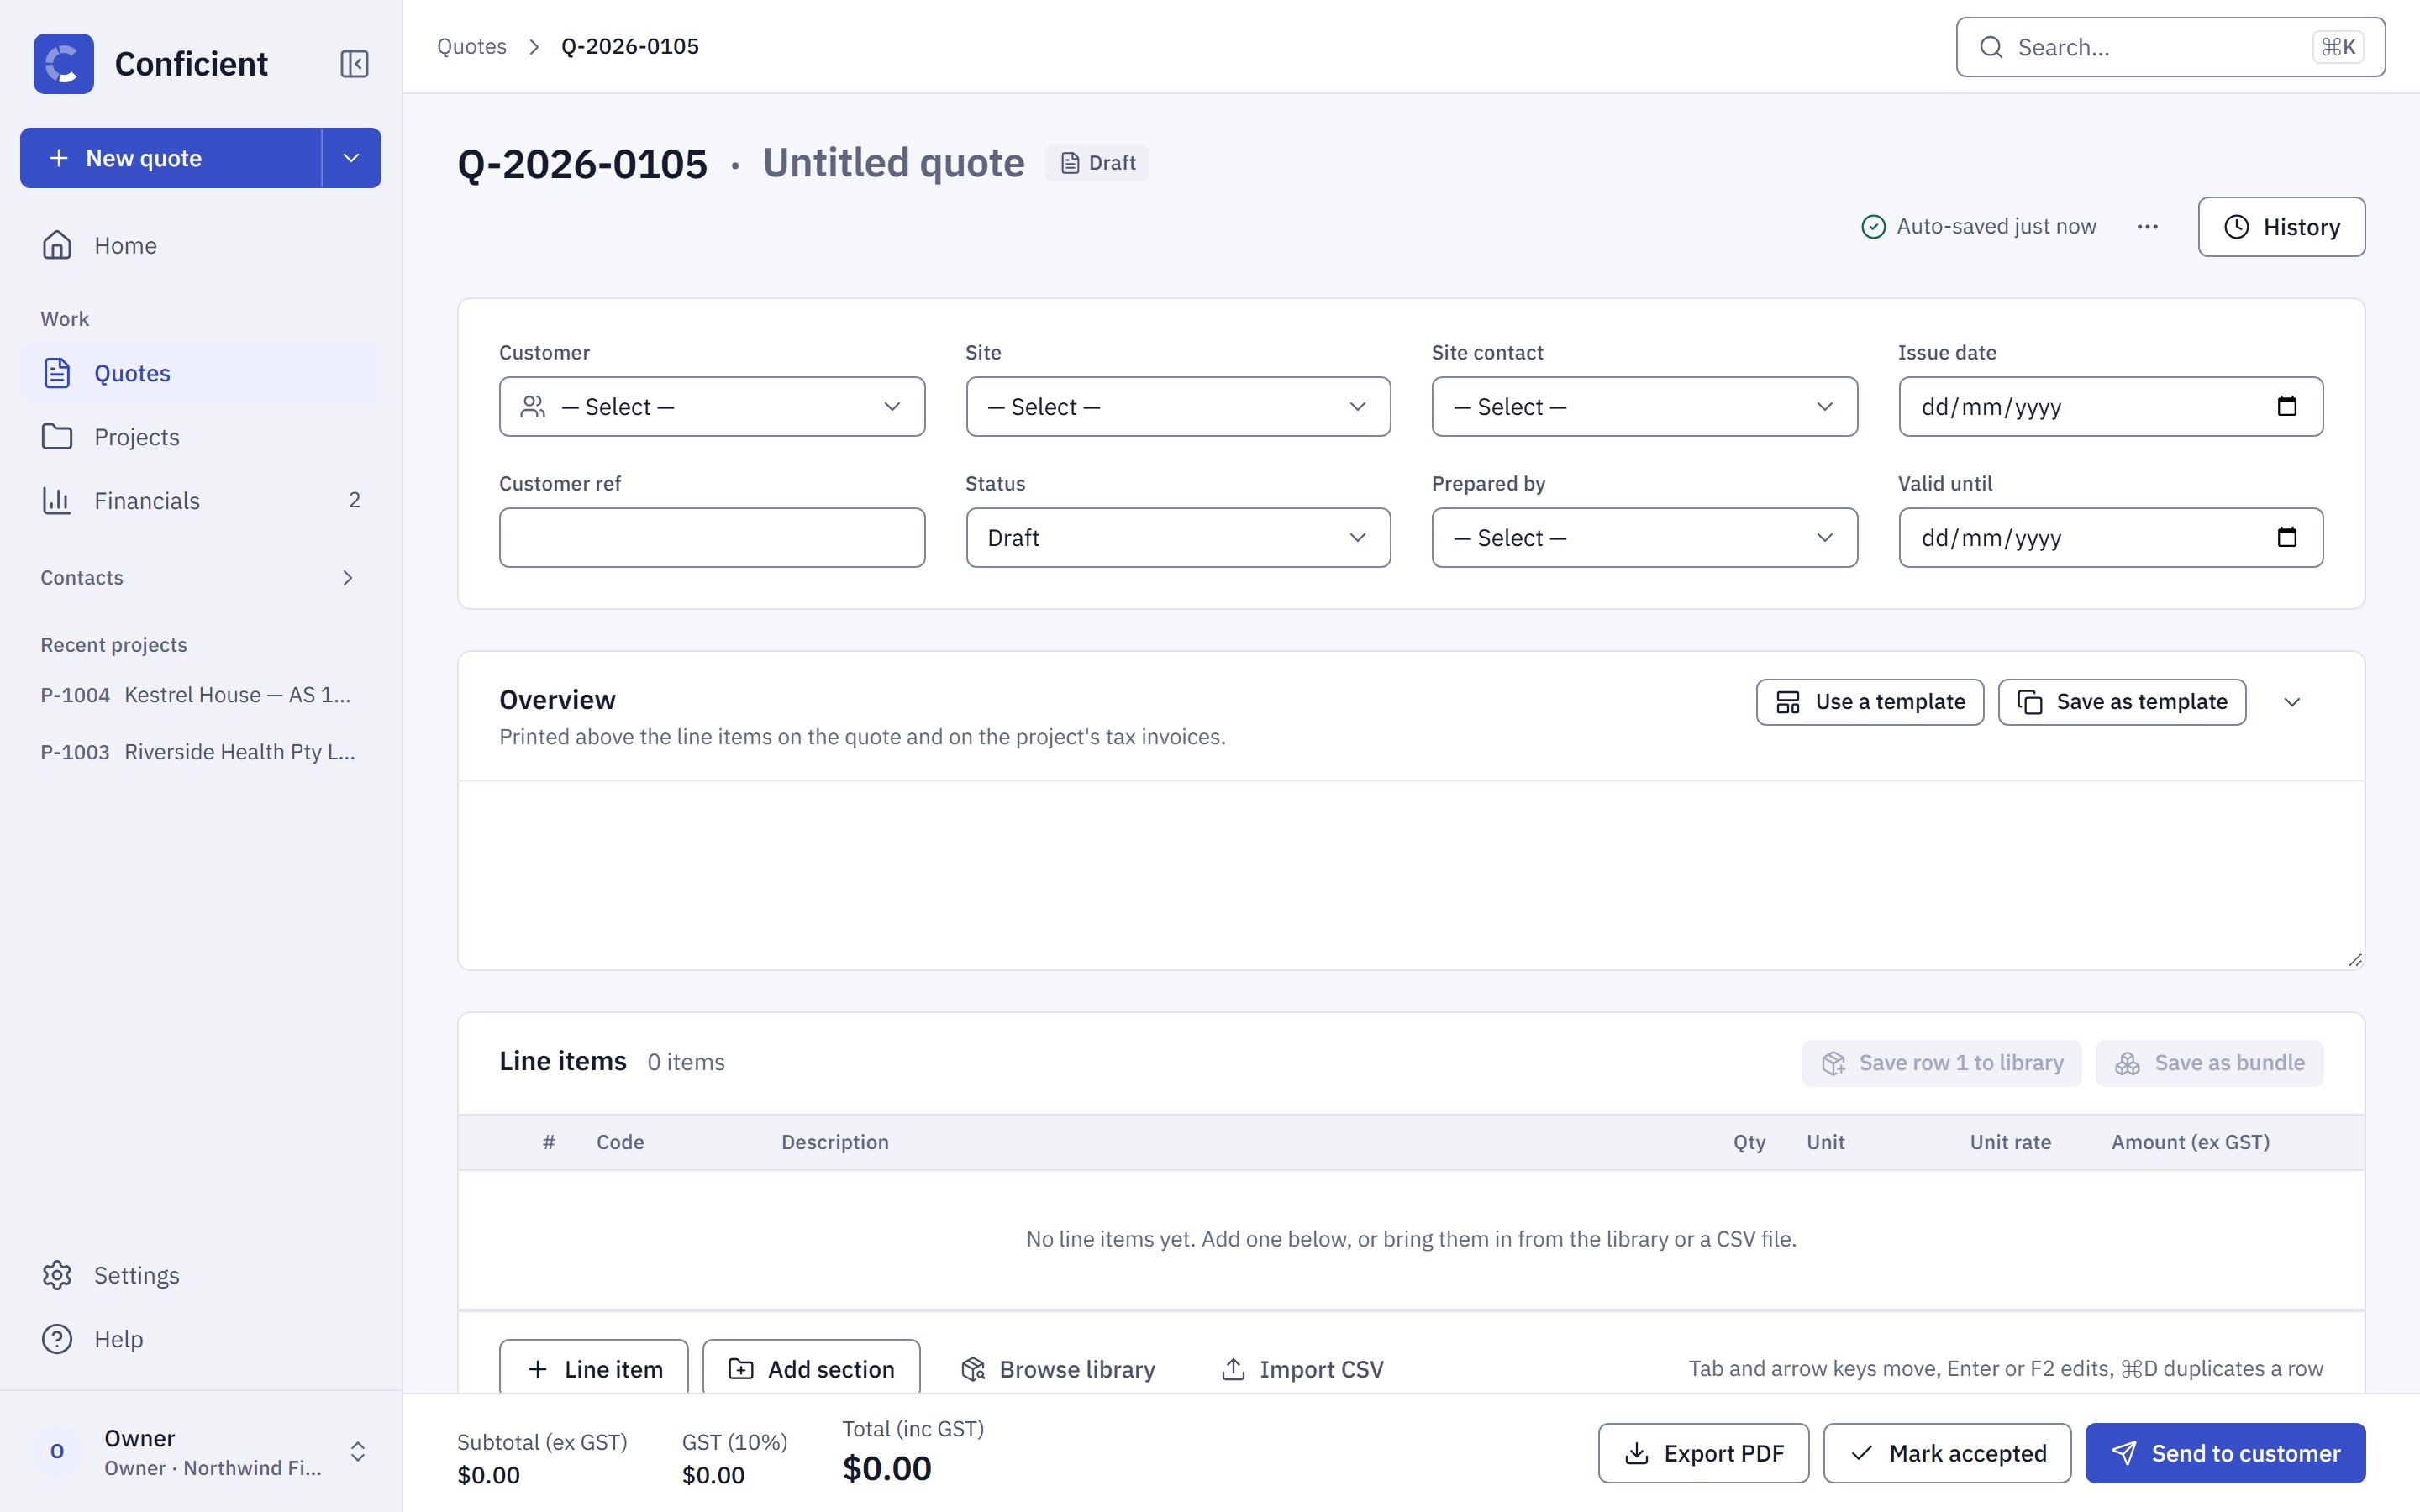This screenshot has height=1512, width=2420.
Task: Open the History button
Action: point(2281,227)
